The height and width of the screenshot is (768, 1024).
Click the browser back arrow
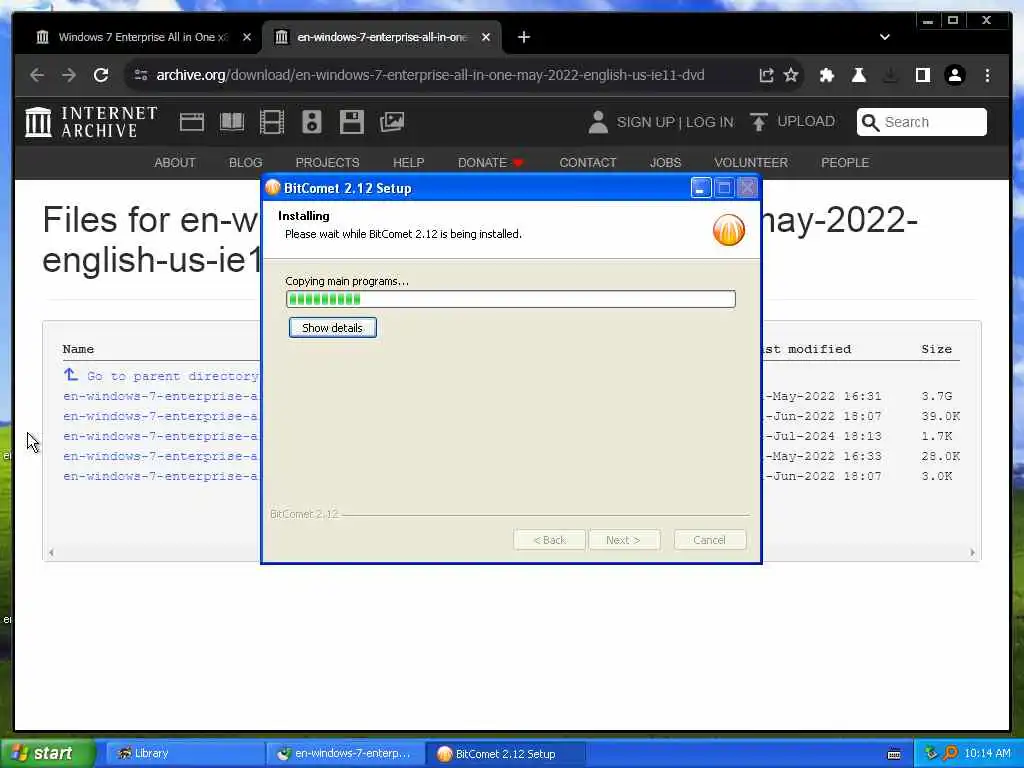tap(37, 75)
